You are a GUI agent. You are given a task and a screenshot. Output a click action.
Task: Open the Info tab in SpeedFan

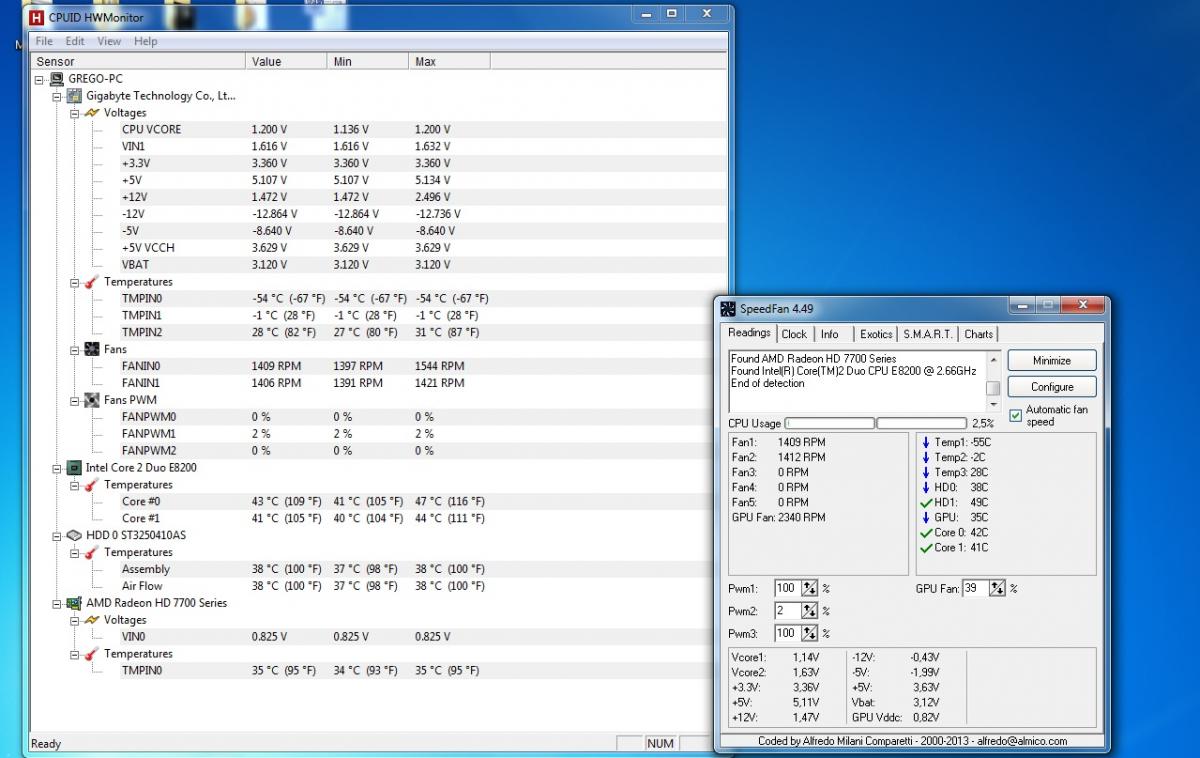coord(830,334)
